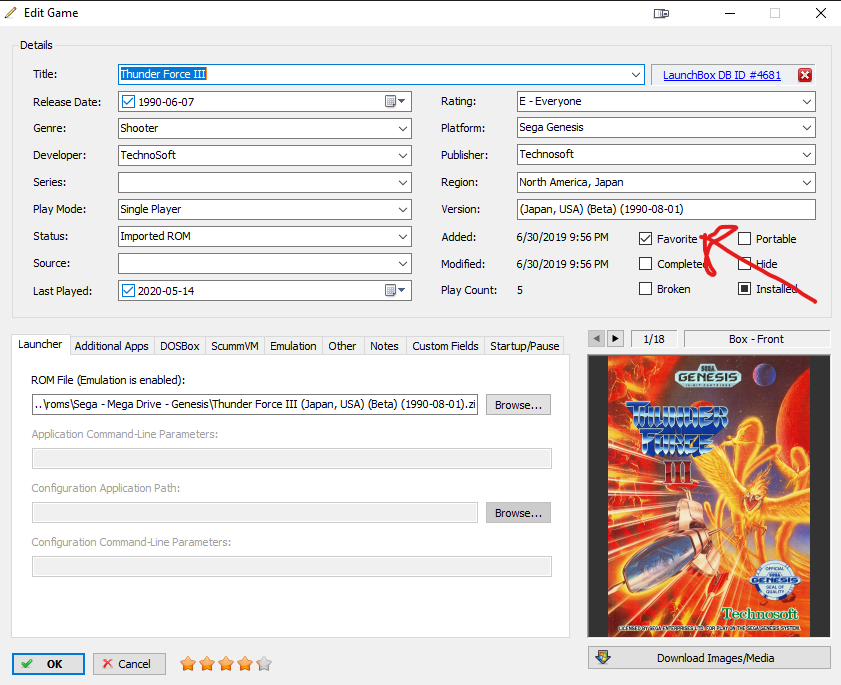This screenshot has width=841, height=685.
Task: Expand the Publisher dropdown
Action: (x=807, y=154)
